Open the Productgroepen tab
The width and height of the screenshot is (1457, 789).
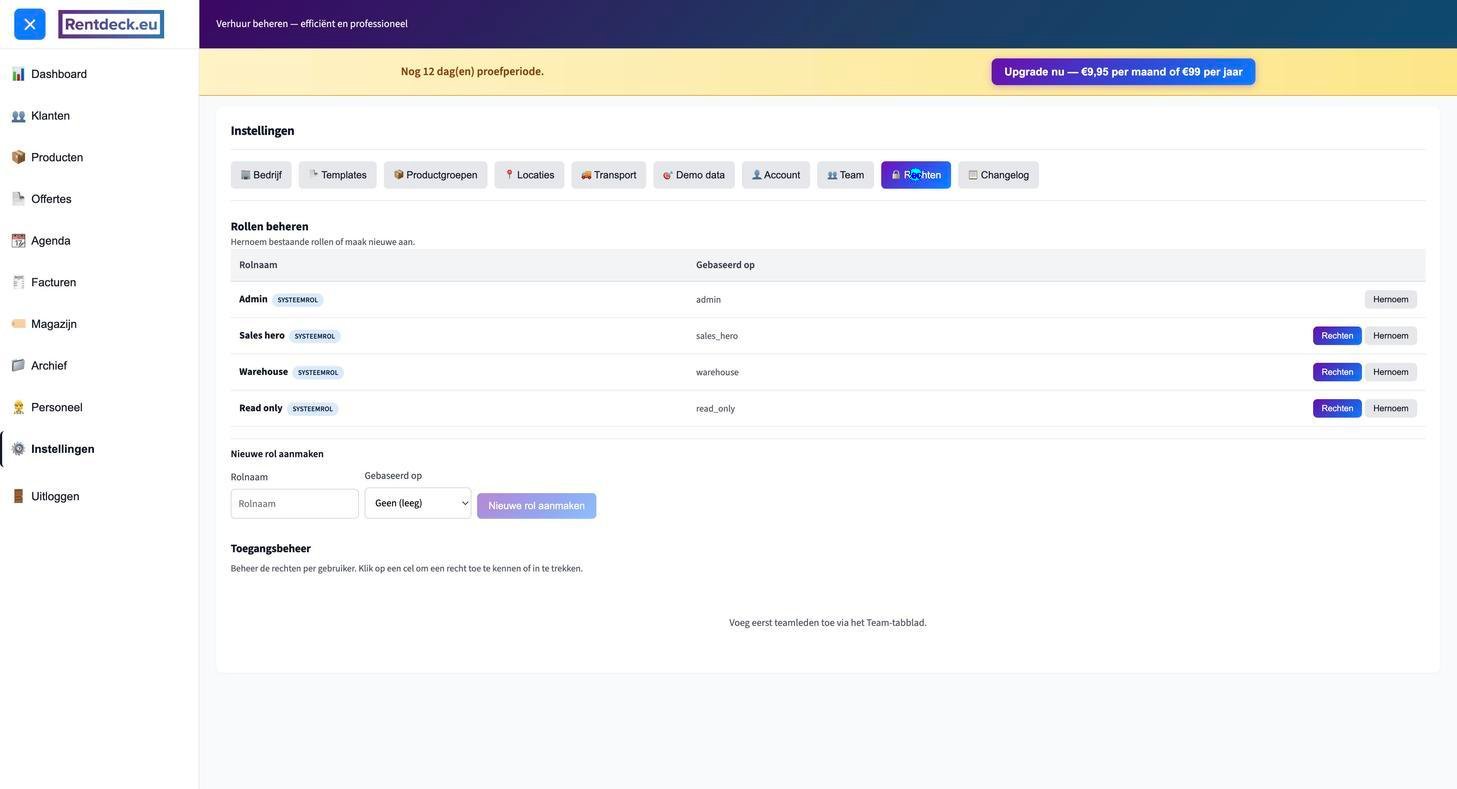point(435,175)
